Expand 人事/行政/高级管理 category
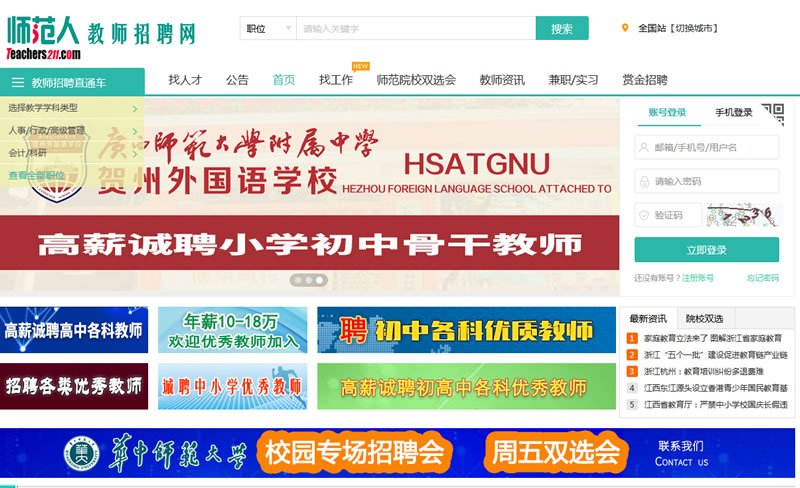The width and height of the screenshot is (800, 488). click(x=72, y=130)
